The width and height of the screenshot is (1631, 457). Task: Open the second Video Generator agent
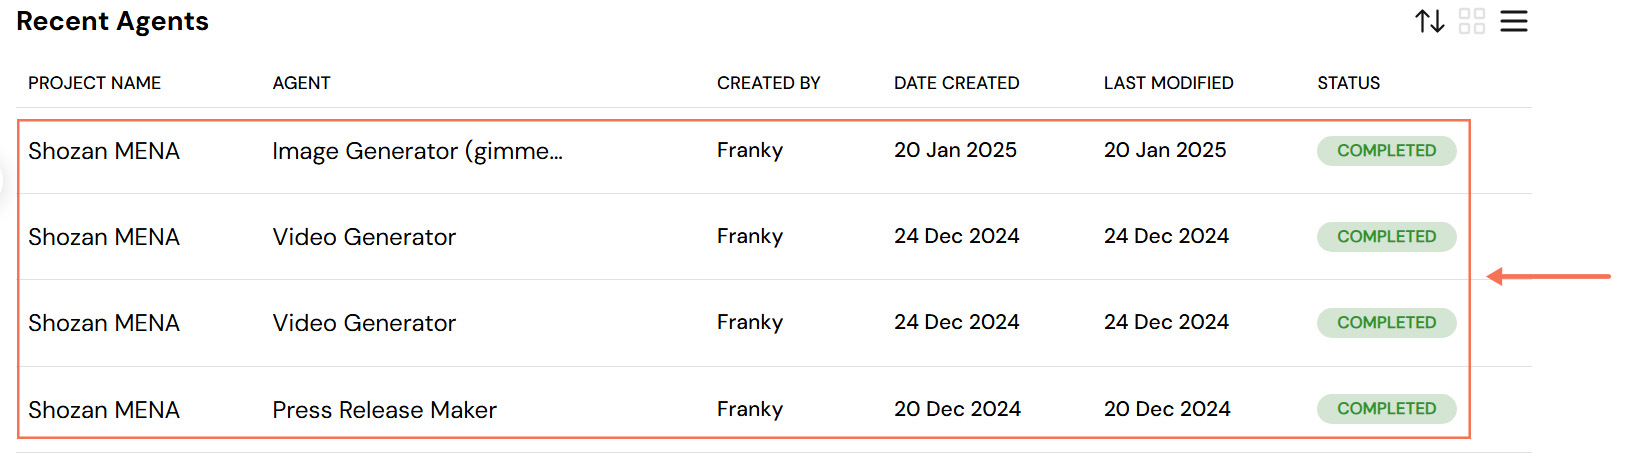pos(364,323)
